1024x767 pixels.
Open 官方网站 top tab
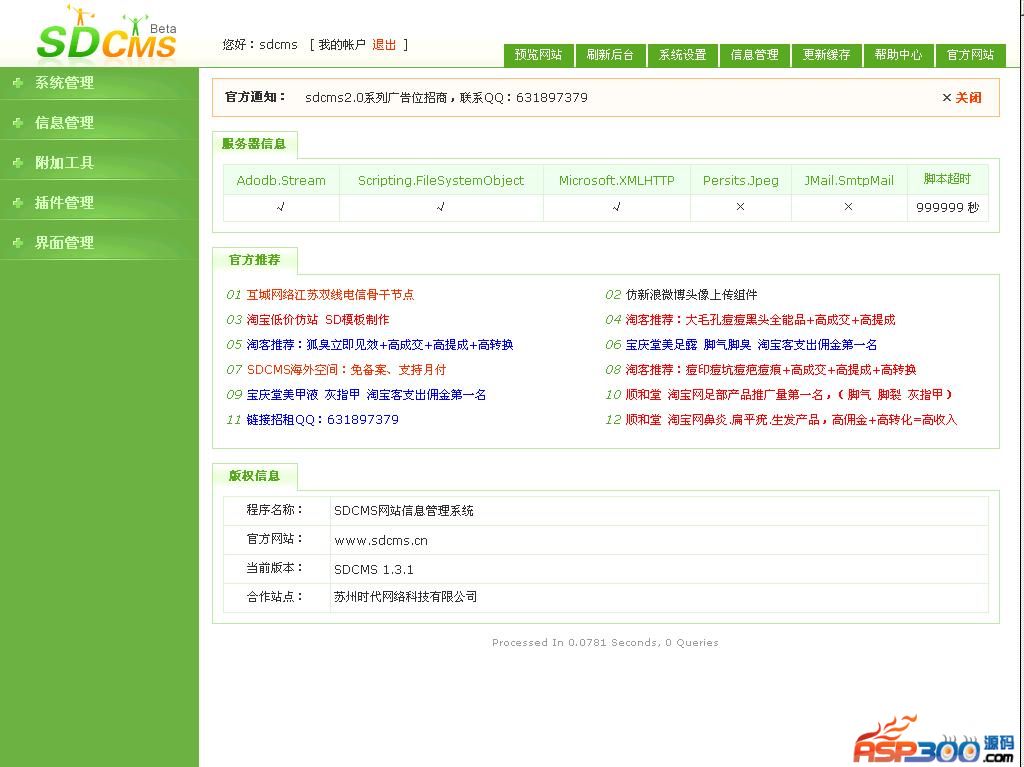coord(970,55)
